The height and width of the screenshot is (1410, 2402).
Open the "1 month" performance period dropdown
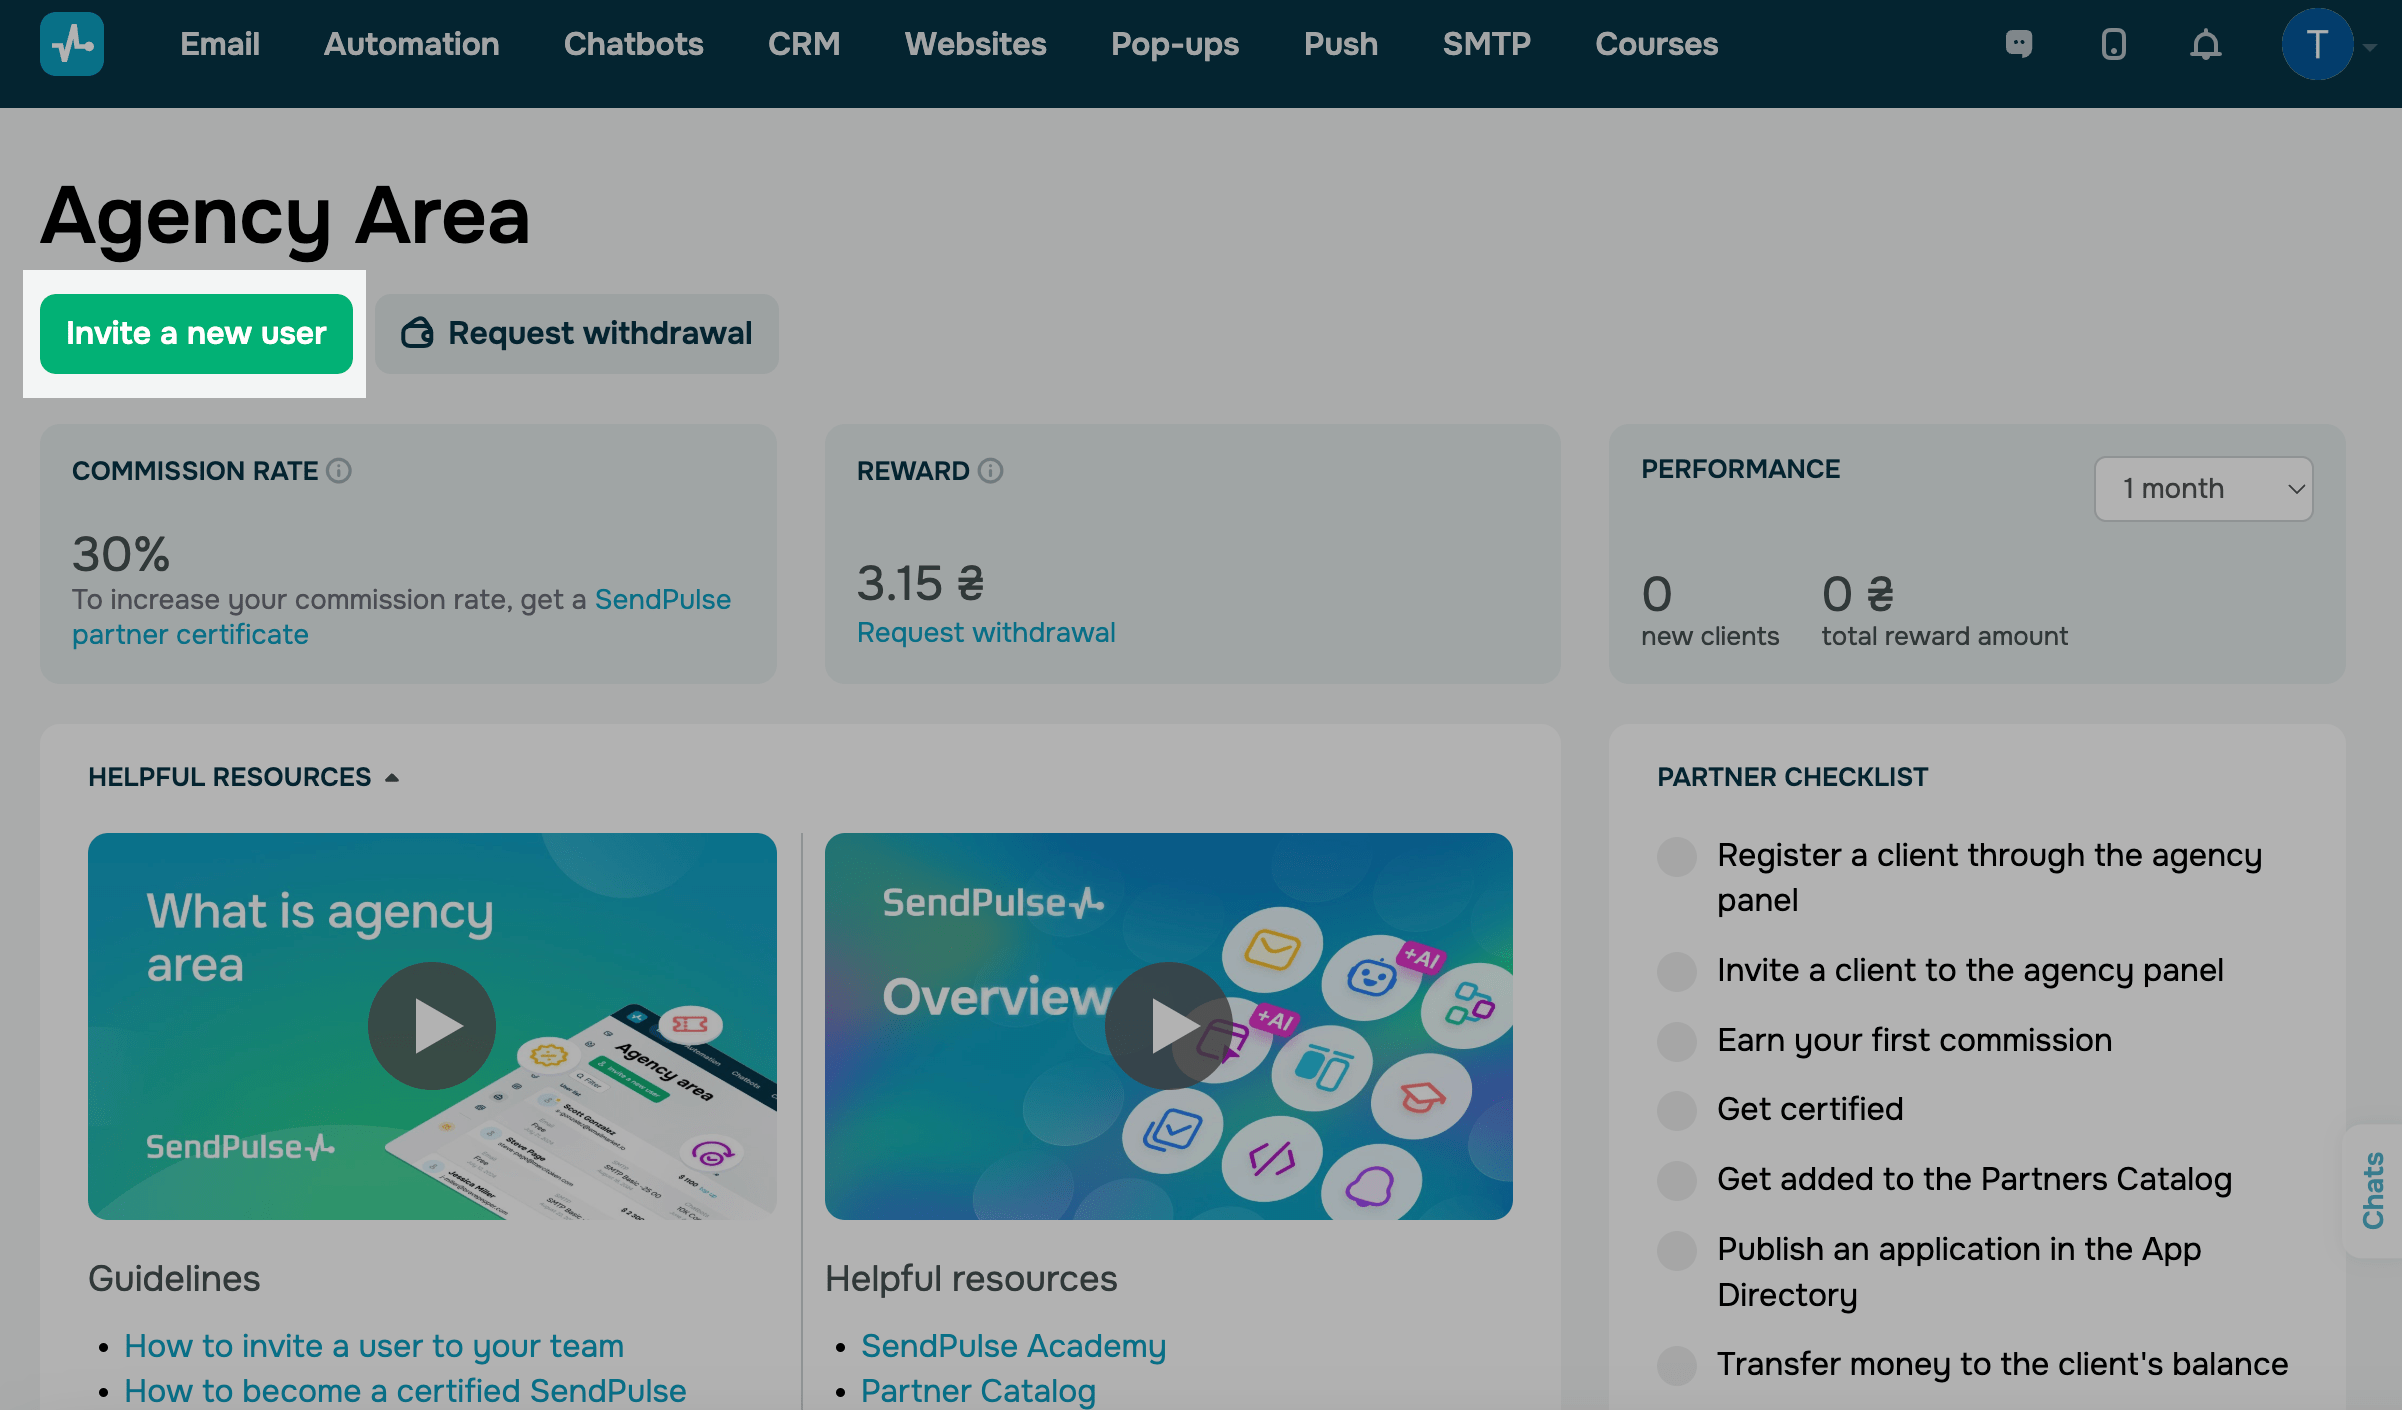tap(2203, 489)
